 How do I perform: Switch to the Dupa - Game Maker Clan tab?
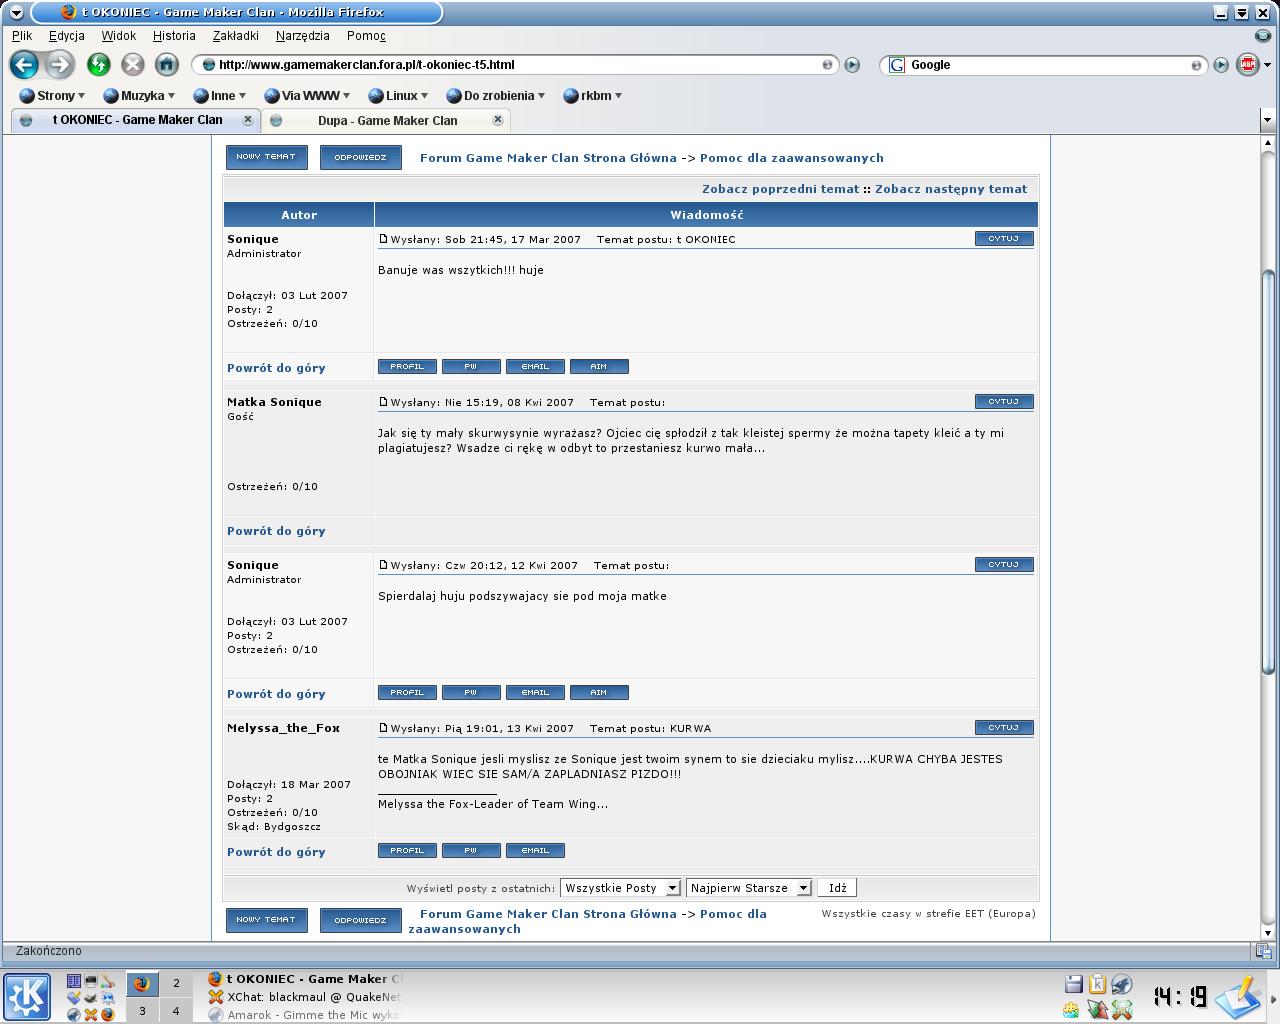[387, 120]
